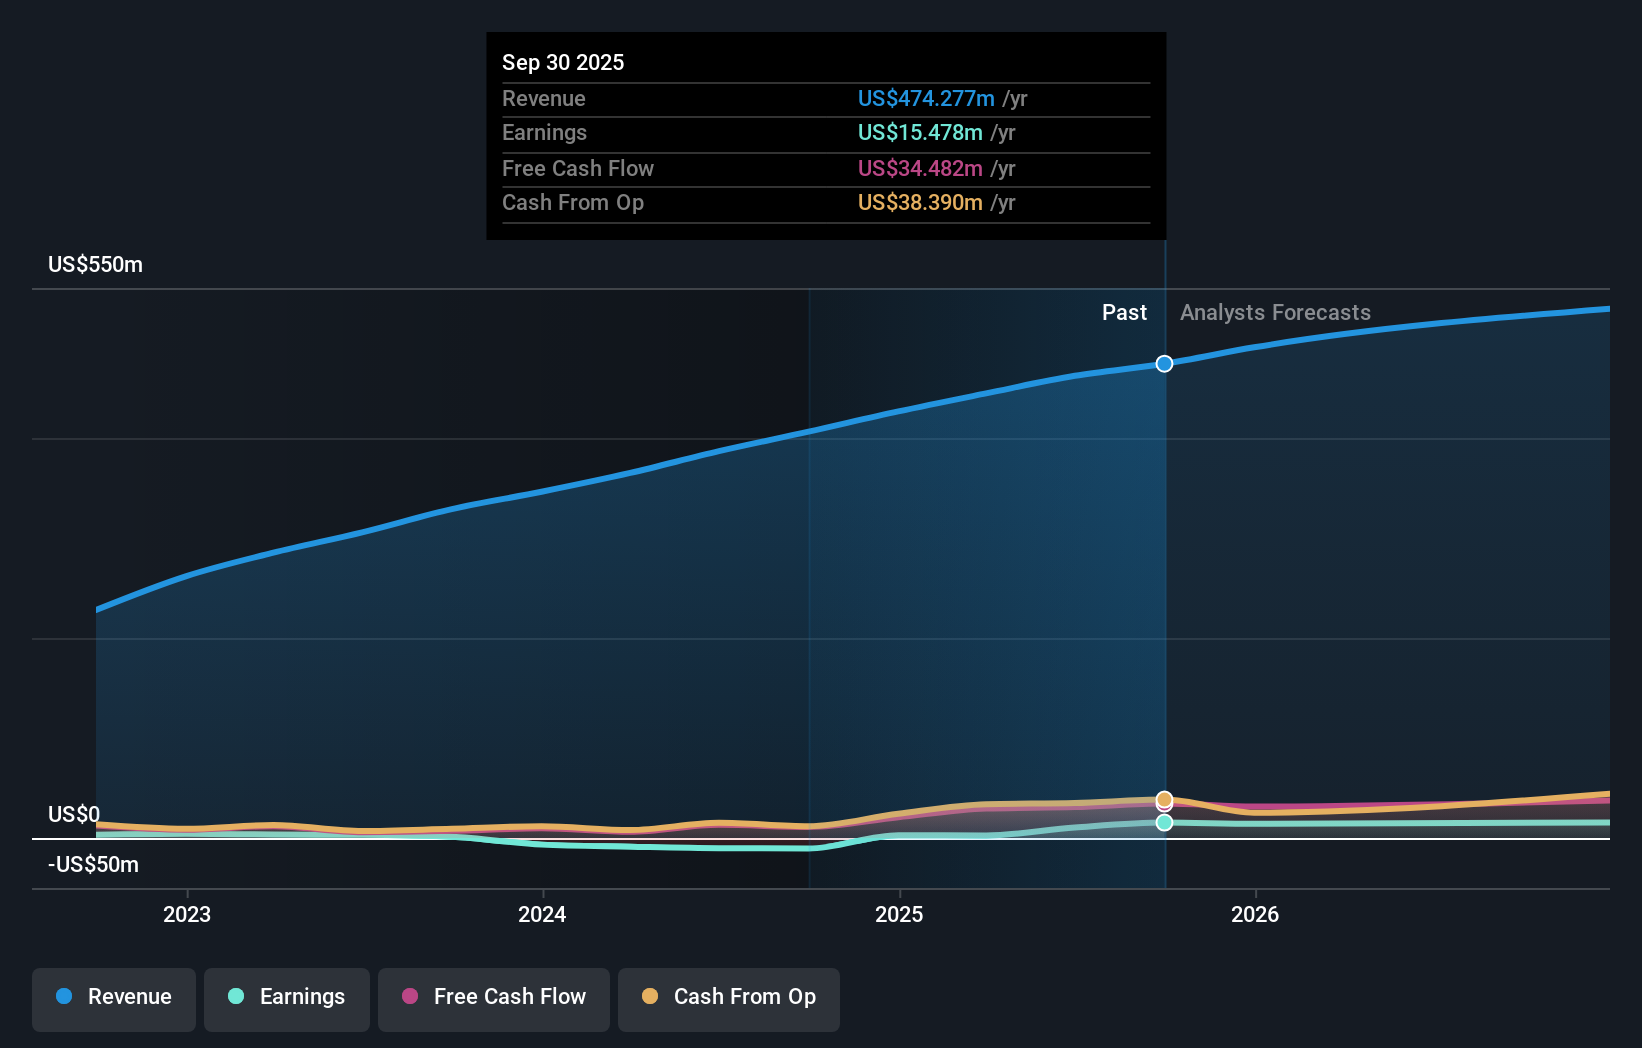The width and height of the screenshot is (1642, 1048).
Task: Click the orange Cash From Op legend dot
Action: click(650, 997)
